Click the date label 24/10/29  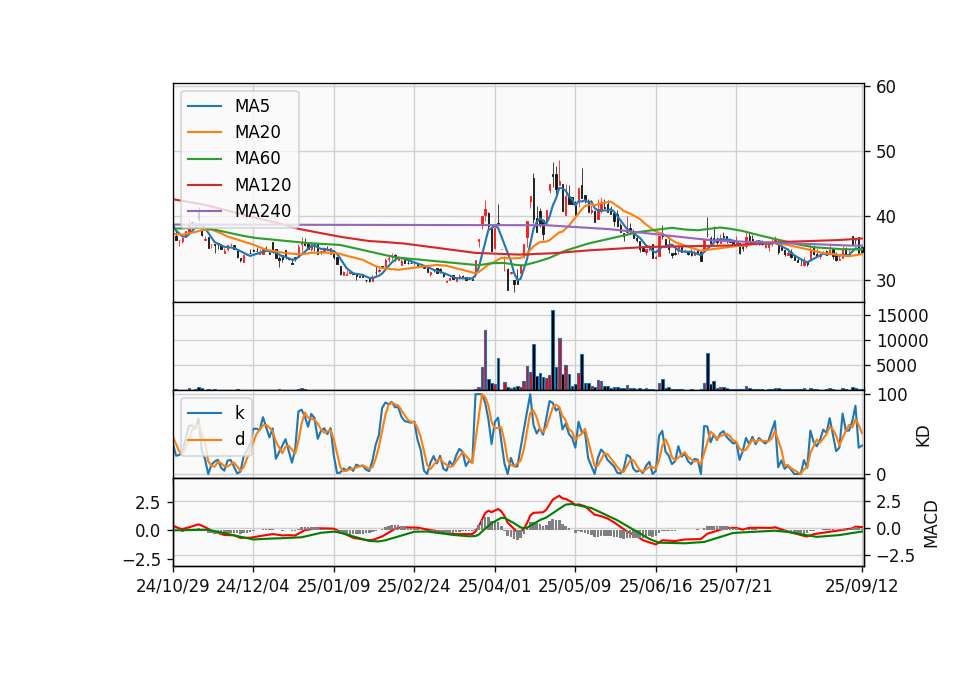pyautogui.click(x=173, y=586)
